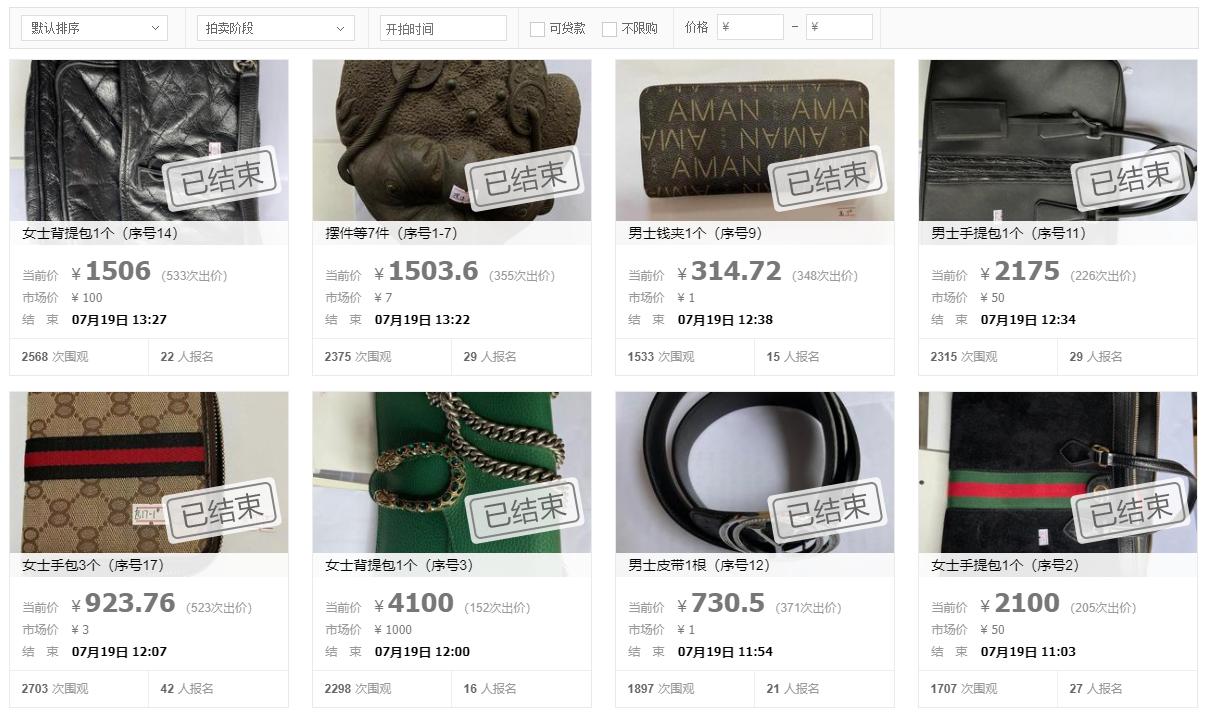The height and width of the screenshot is (717, 1214).
Task: Click 42 人报名 on 女士手包 listing
Action: pyautogui.click(x=187, y=688)
